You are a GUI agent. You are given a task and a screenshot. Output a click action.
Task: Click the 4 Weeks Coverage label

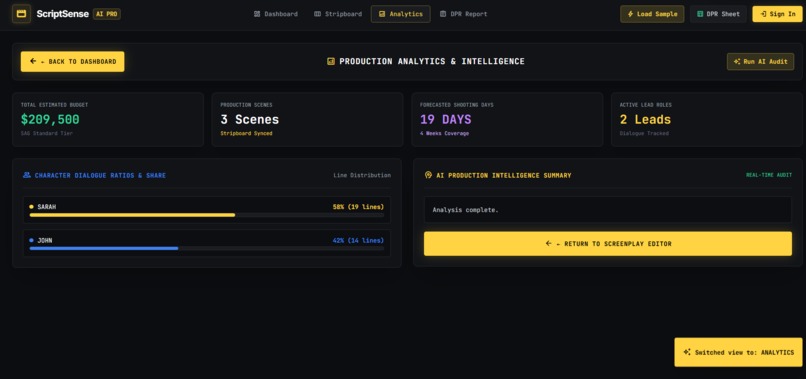pos(444,133)
